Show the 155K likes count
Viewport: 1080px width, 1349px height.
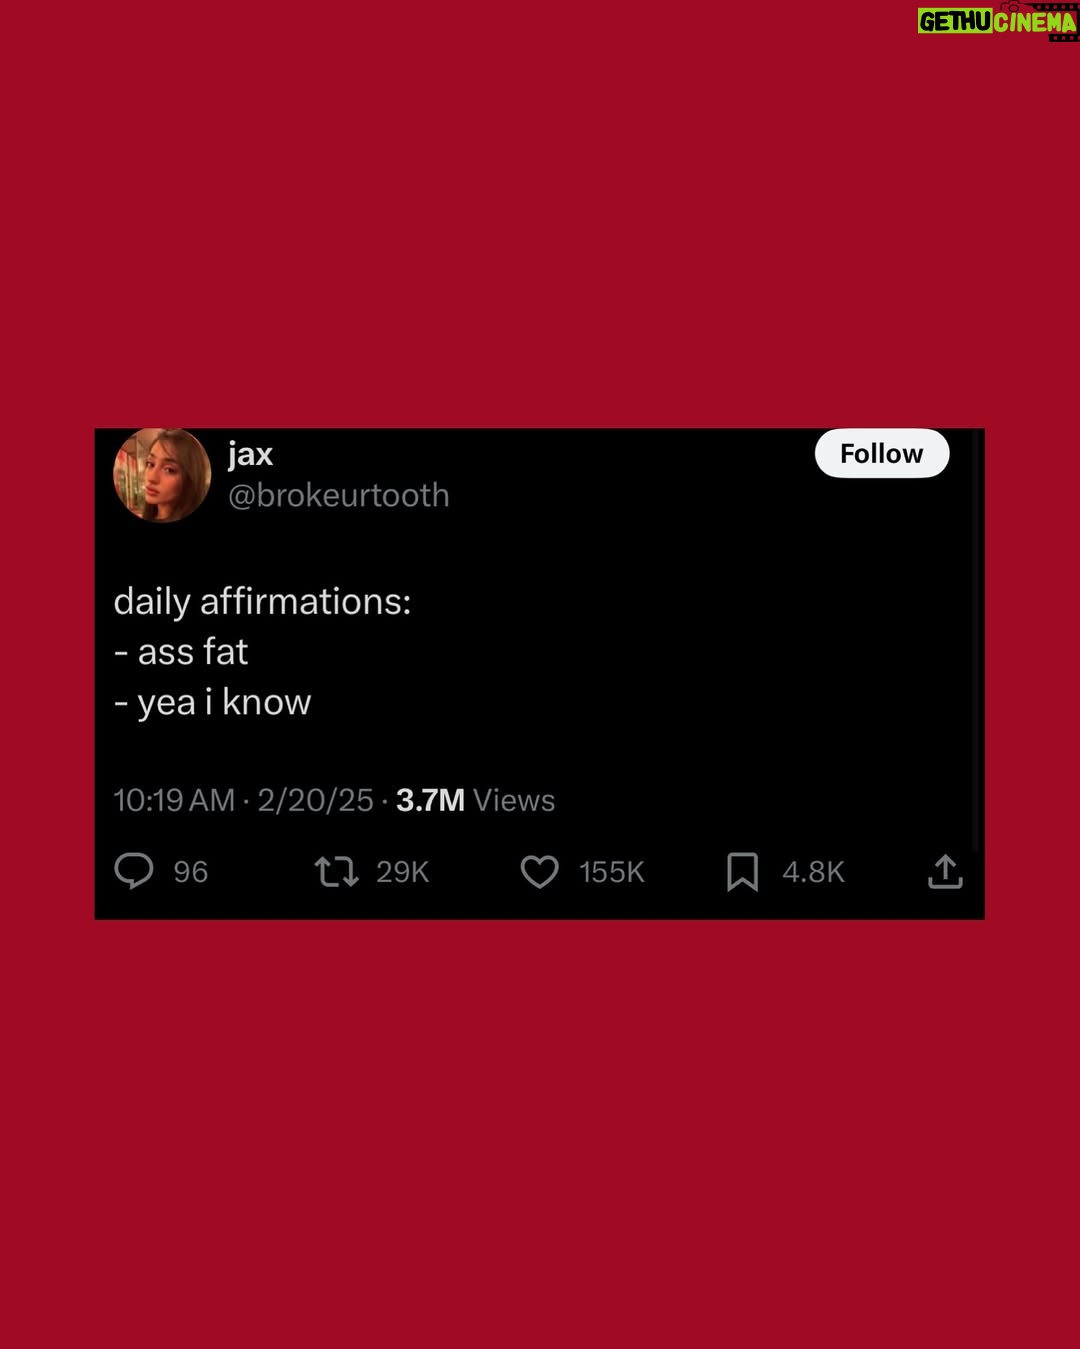tap(612, 872)
